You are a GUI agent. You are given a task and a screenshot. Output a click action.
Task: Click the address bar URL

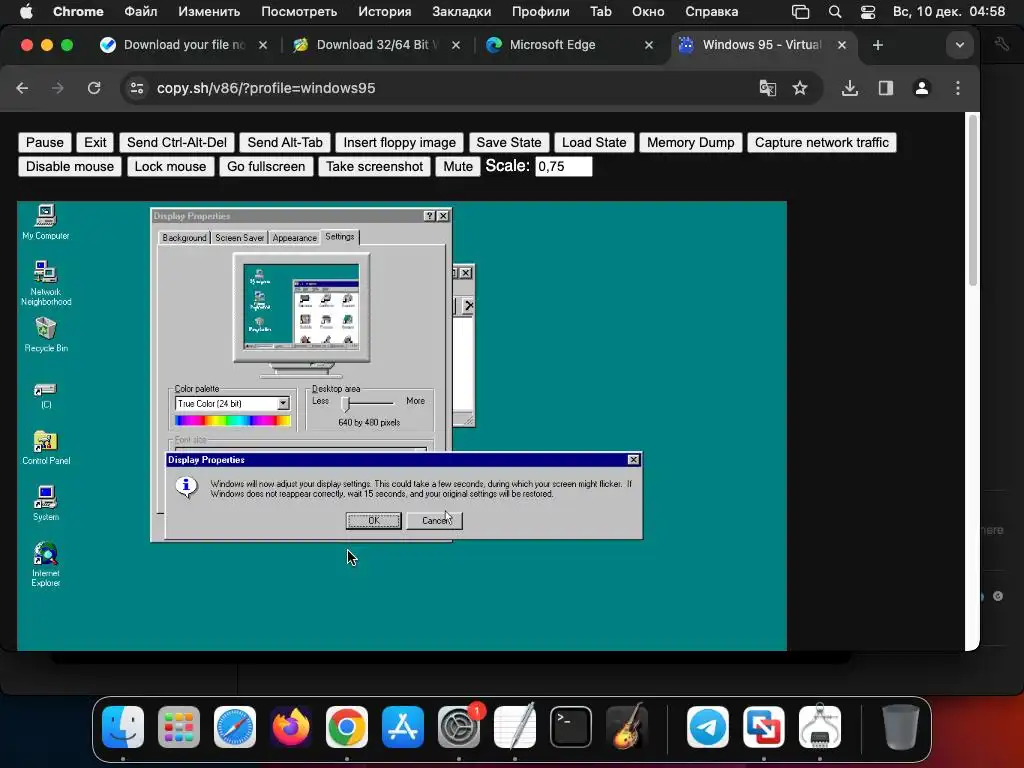click(266, 88)
